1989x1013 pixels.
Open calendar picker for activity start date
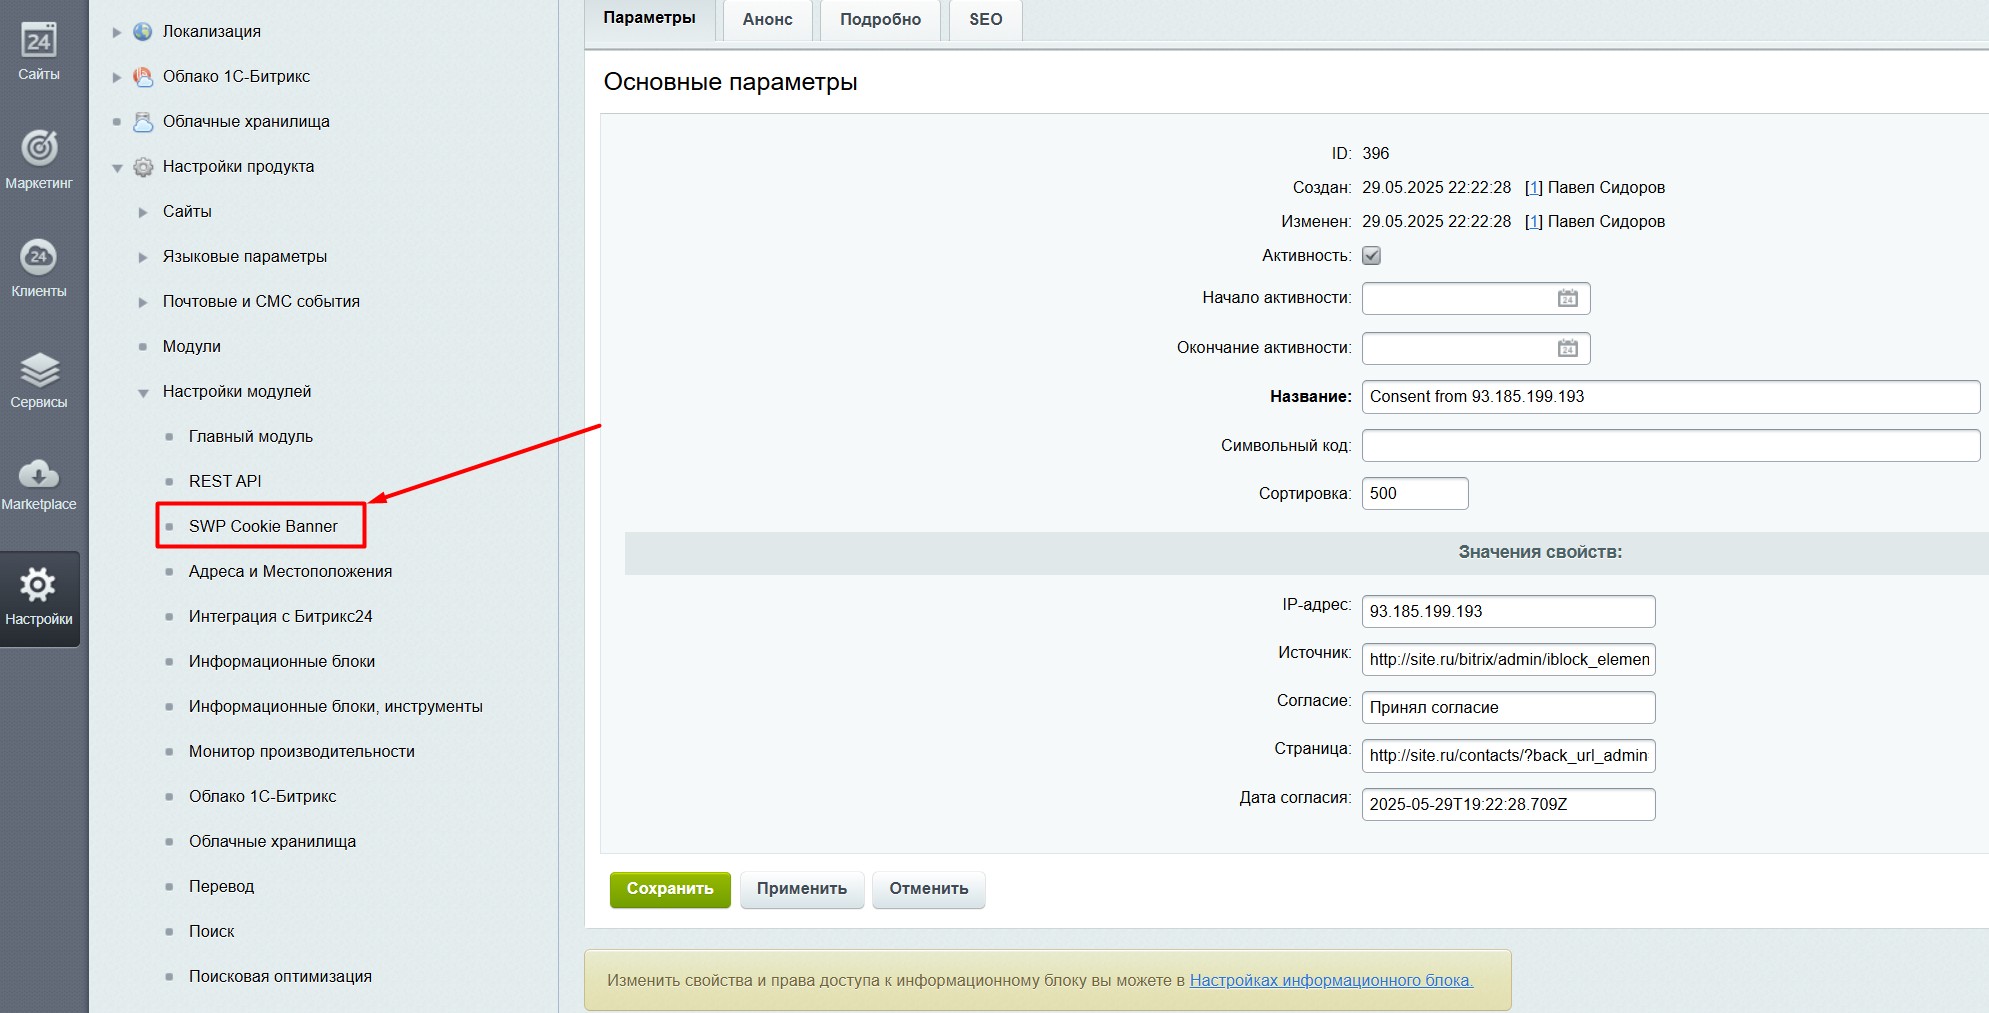click(1567, 298)
